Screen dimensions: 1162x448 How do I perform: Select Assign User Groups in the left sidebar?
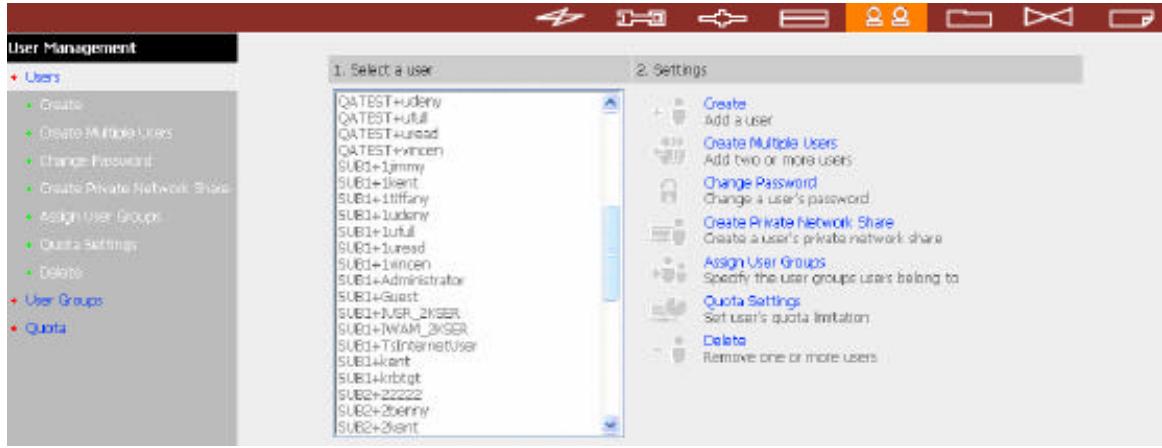[x=101, y=217]
